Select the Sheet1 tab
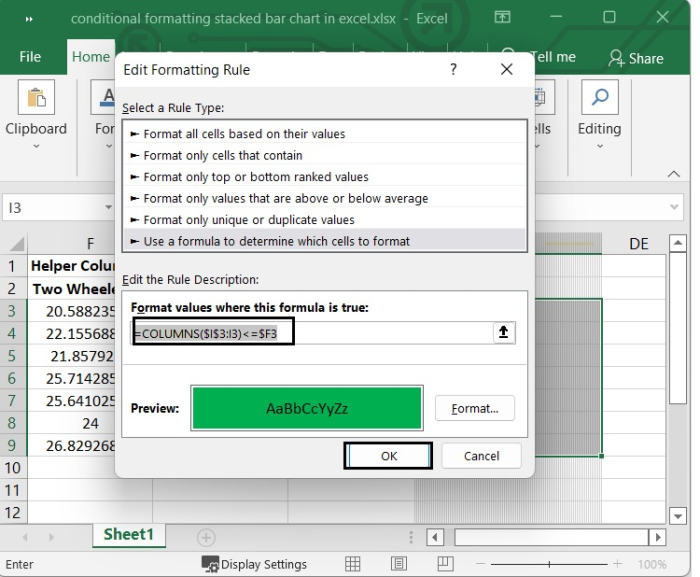The image size is (700, 577). point(129,534)
